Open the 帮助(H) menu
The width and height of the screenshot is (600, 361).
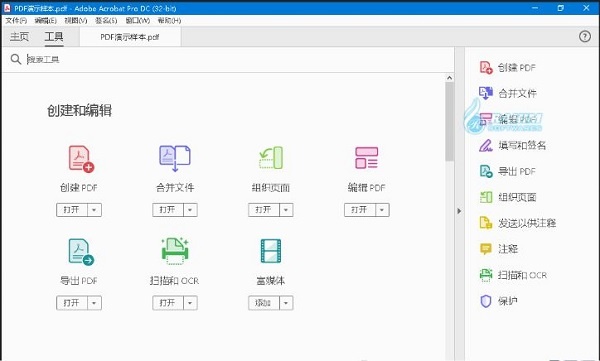(x=169, y=20)
